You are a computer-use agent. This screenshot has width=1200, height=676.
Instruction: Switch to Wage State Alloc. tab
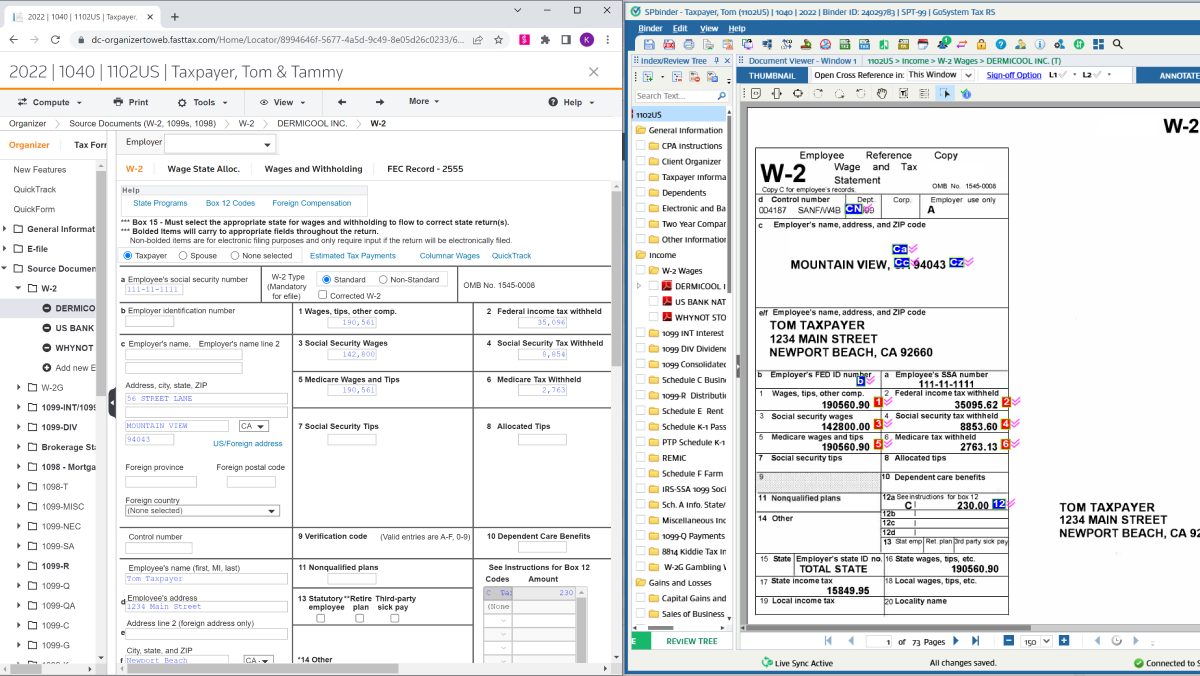tap(203, 169)
